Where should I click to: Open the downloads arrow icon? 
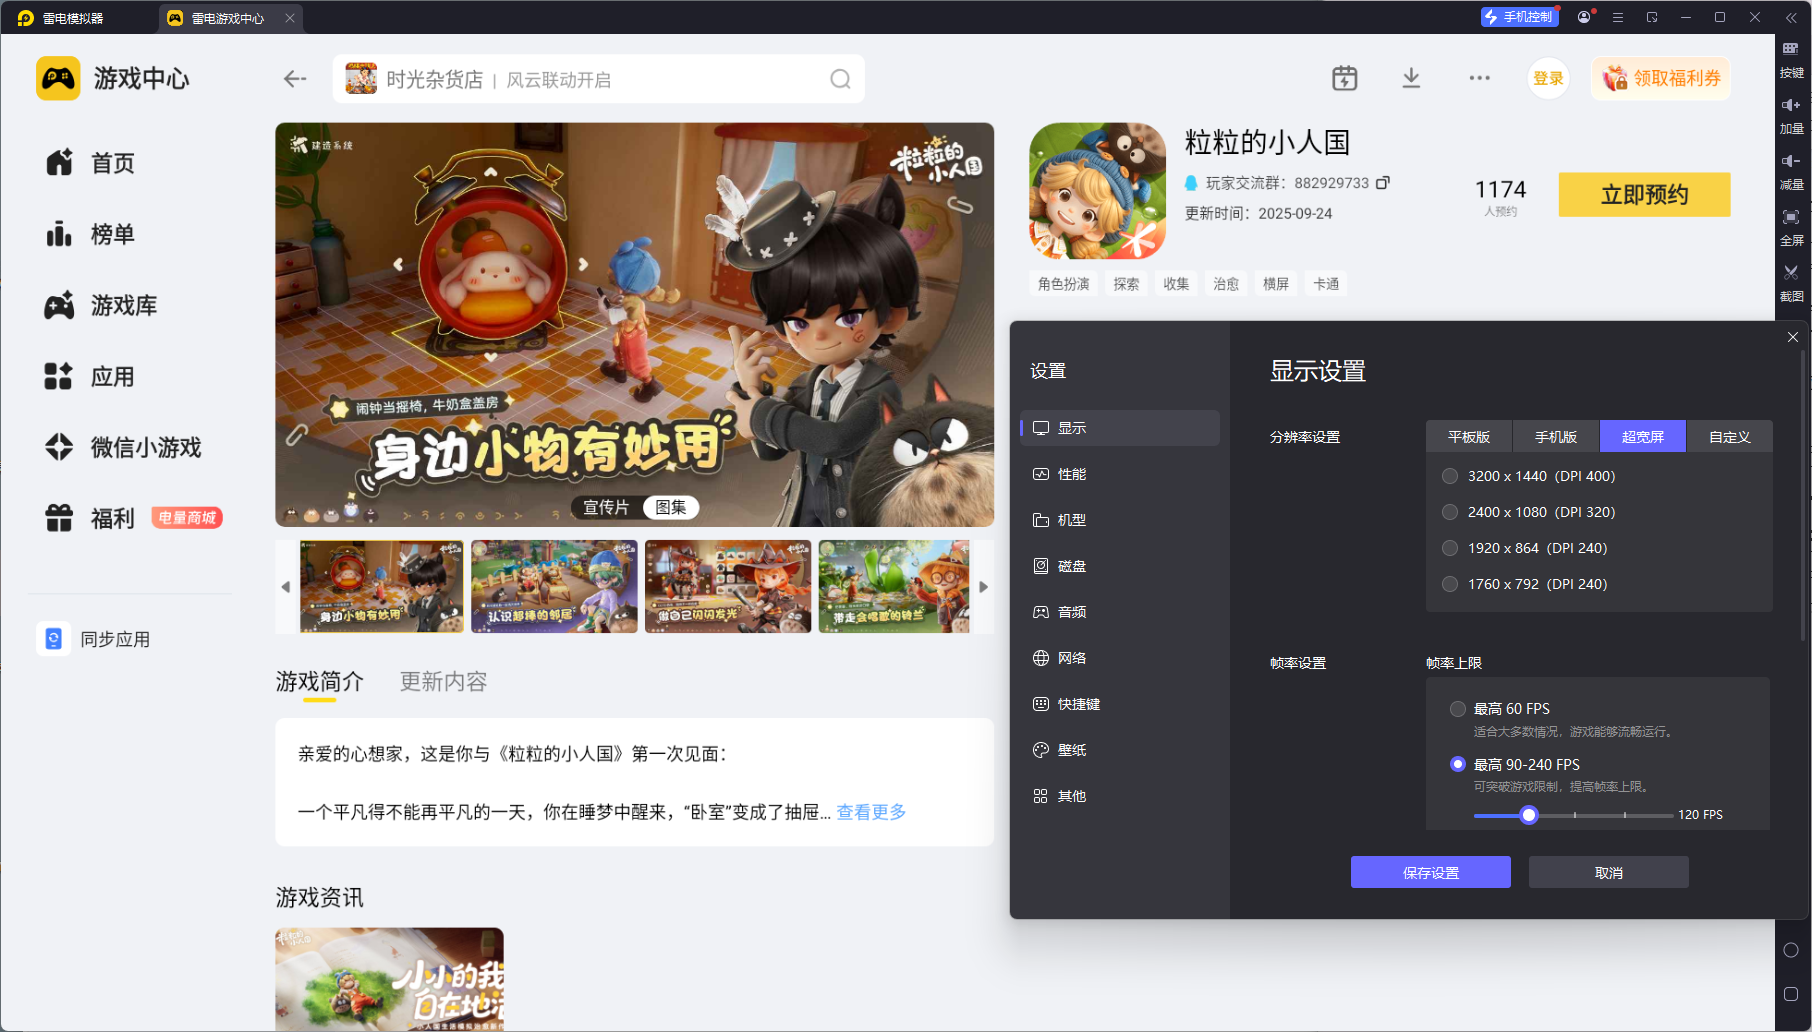tap(1411, 78)
